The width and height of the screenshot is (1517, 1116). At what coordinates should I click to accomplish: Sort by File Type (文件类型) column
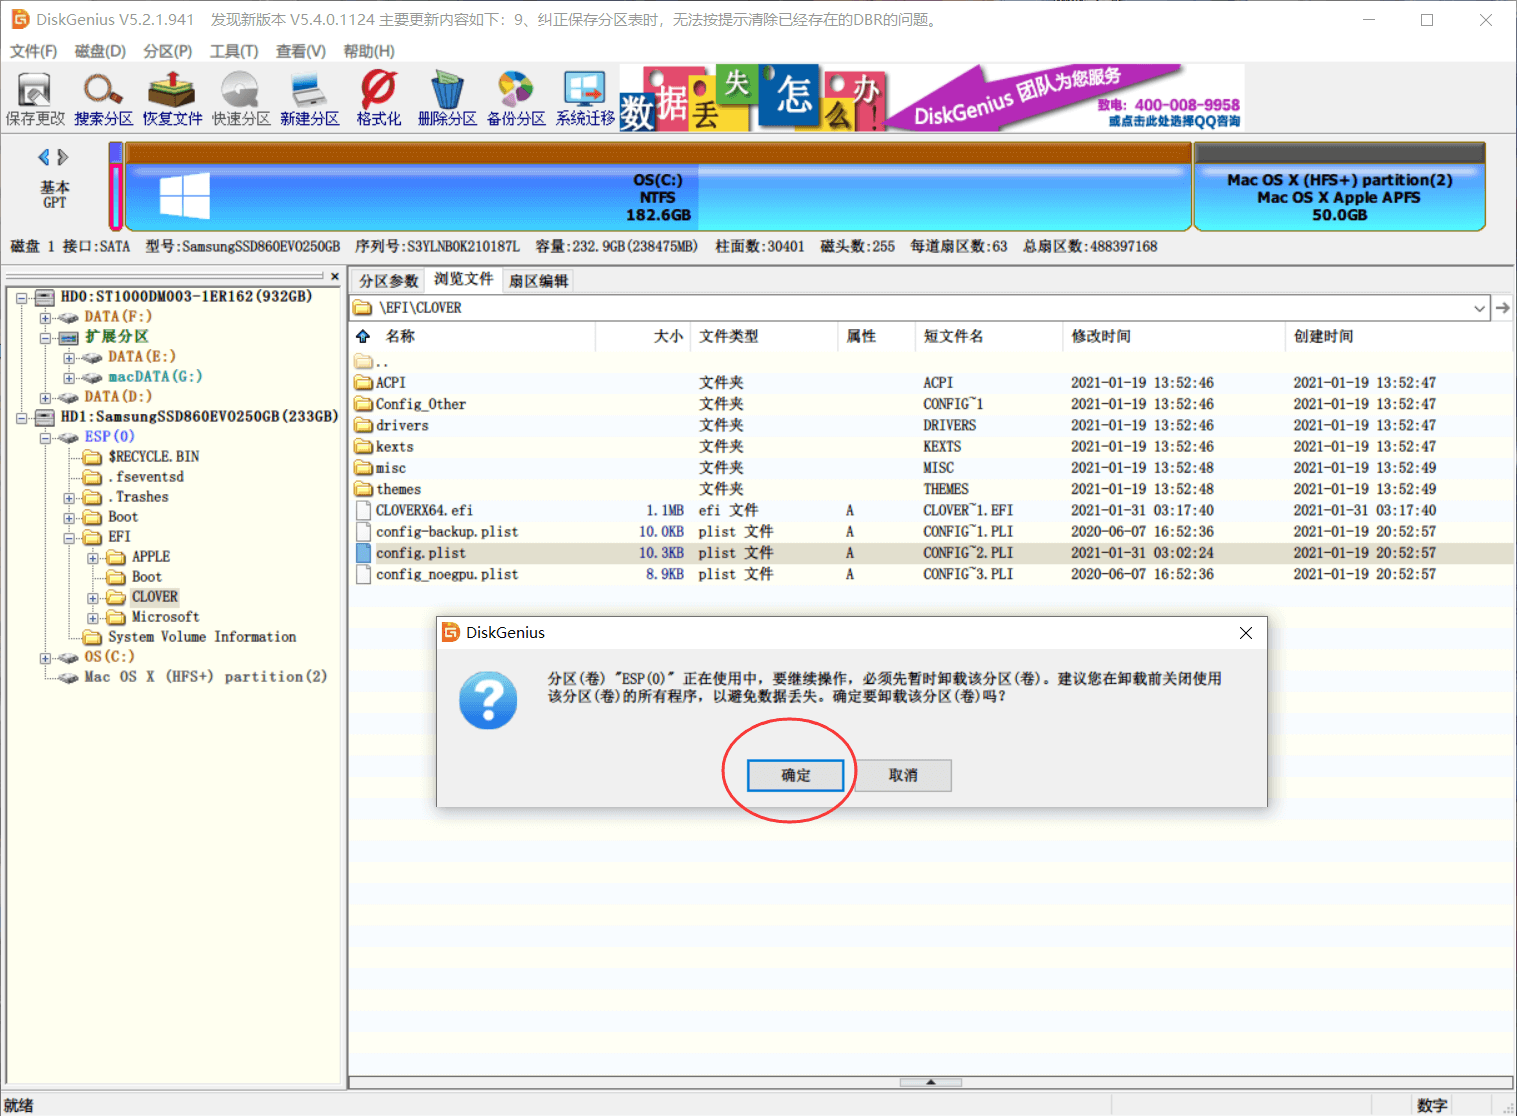point(729,336)
